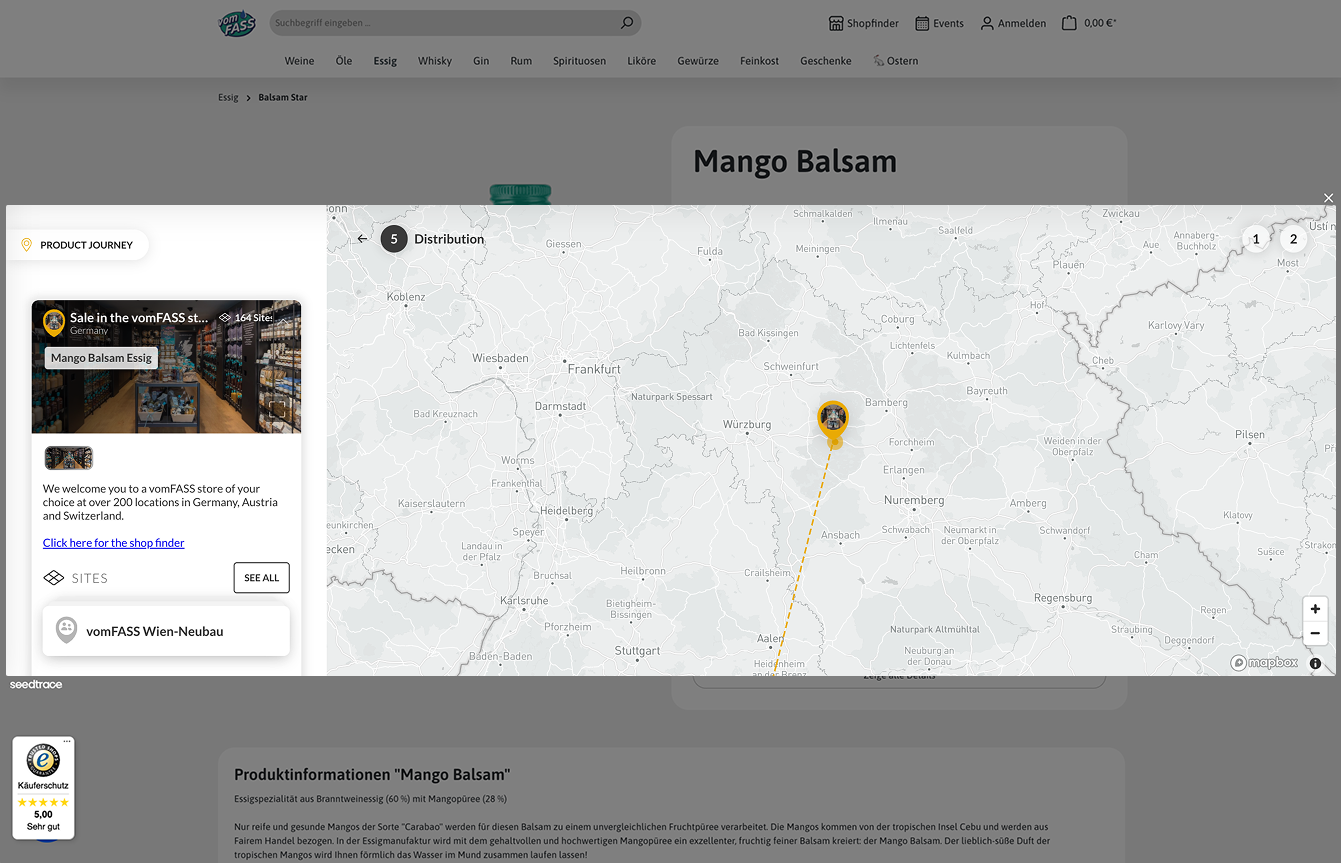Click the Mapbox logo

click(x=1264, y=663)
